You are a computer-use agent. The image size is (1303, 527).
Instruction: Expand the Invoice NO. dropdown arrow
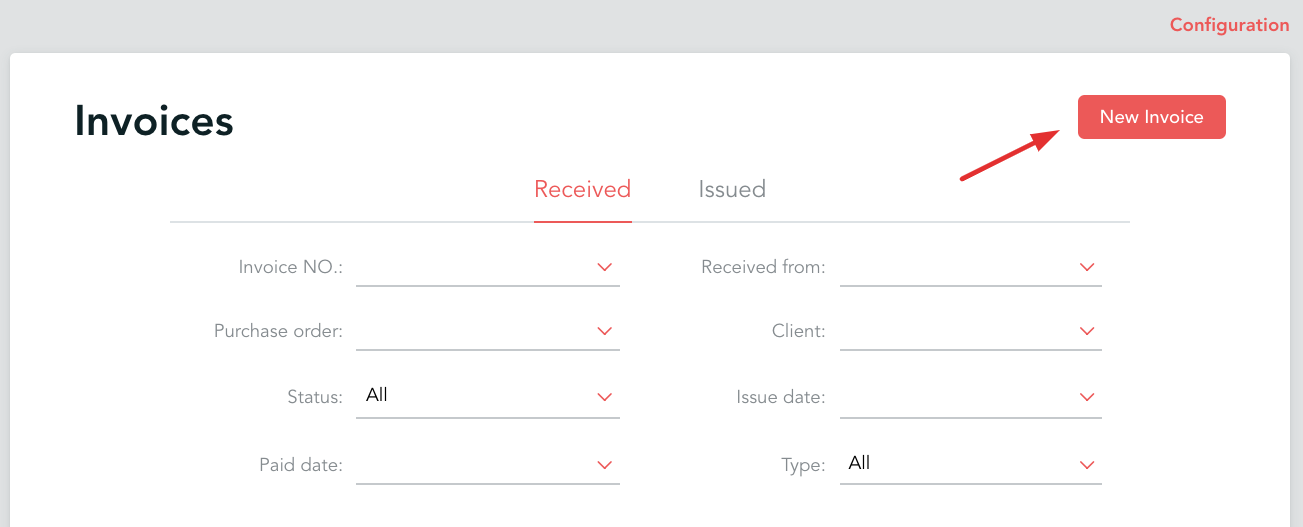tap(604, 267)
